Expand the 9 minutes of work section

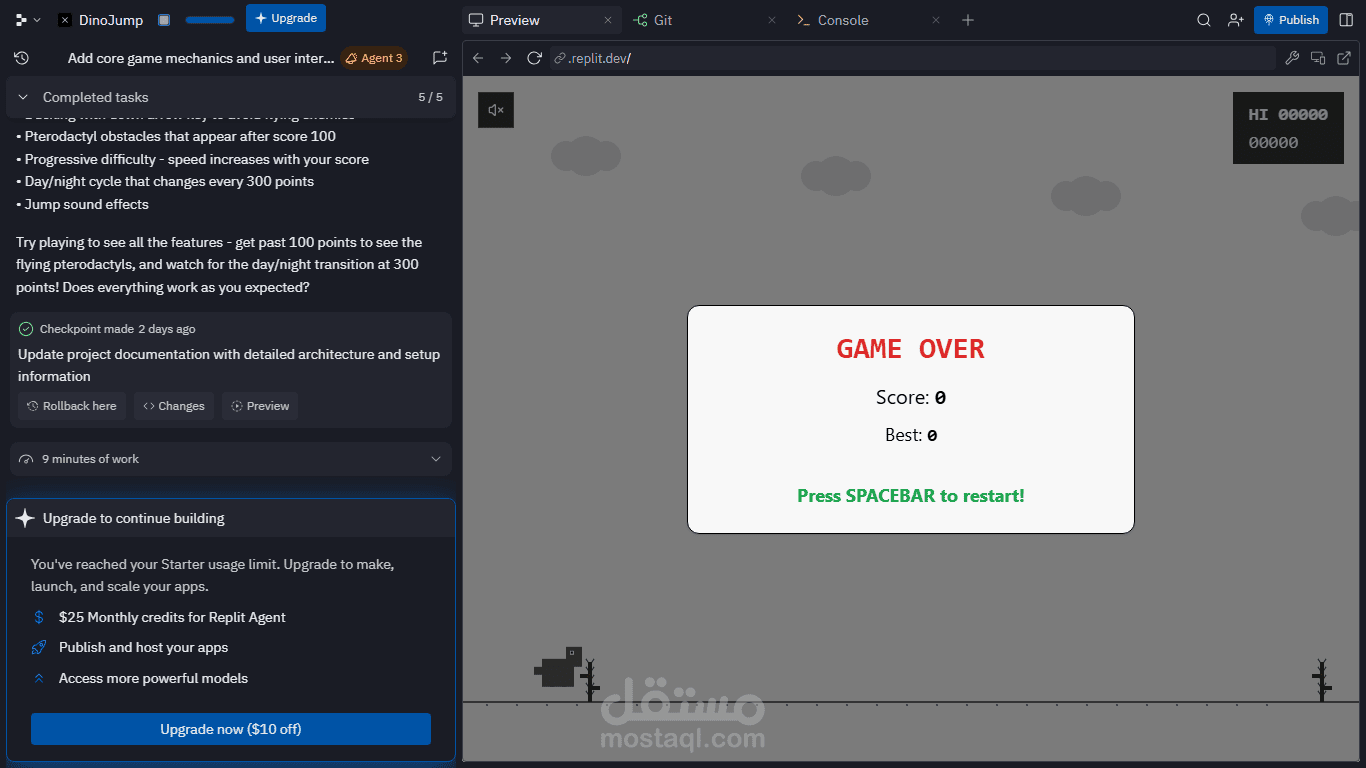coord(231,459)
